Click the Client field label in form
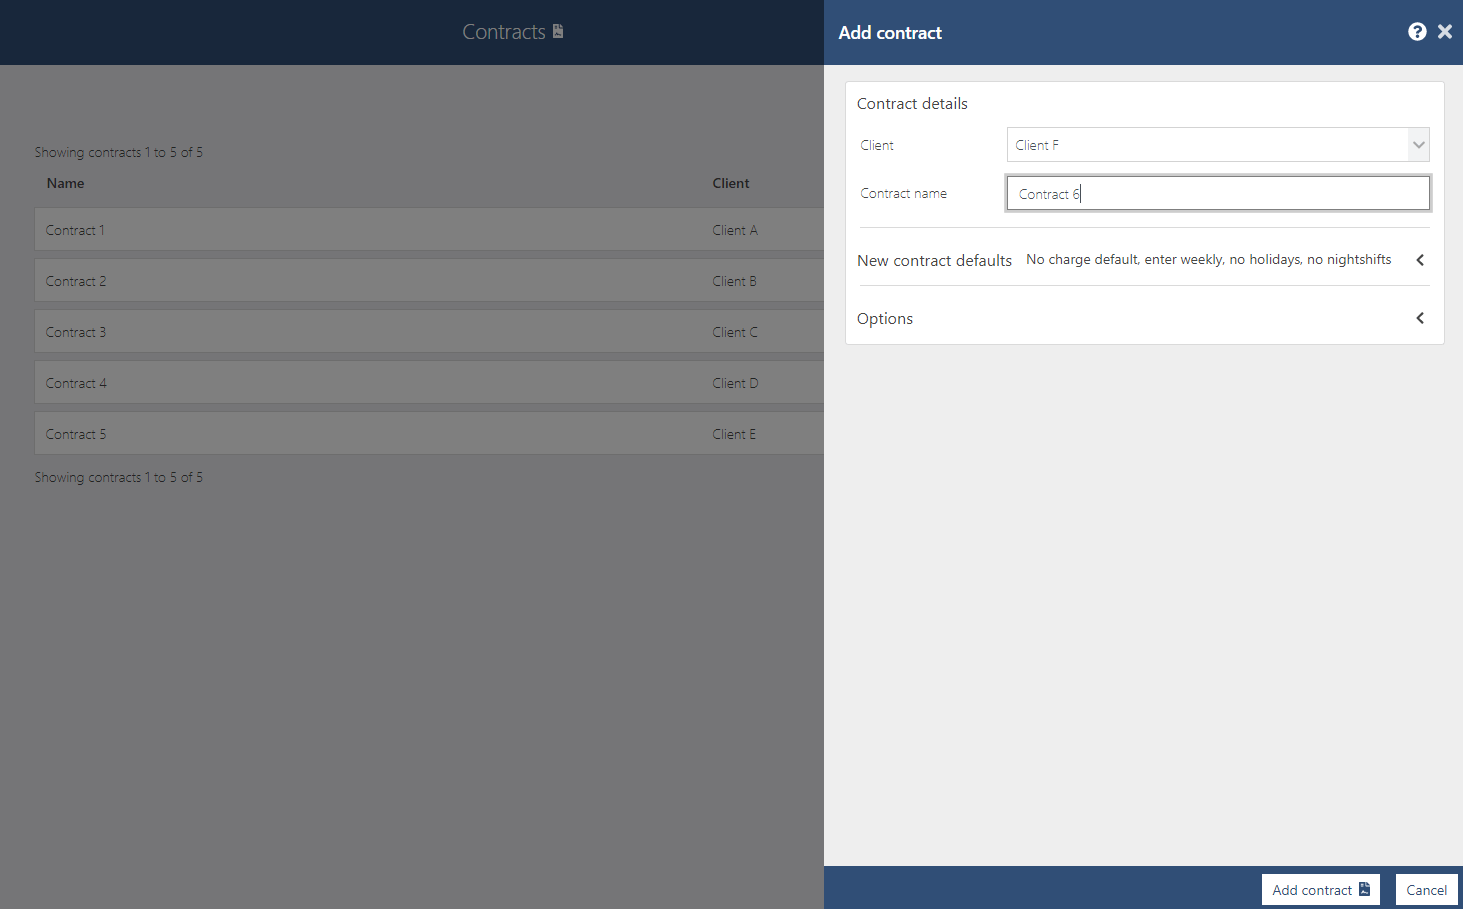 click(x=877, y=145)
